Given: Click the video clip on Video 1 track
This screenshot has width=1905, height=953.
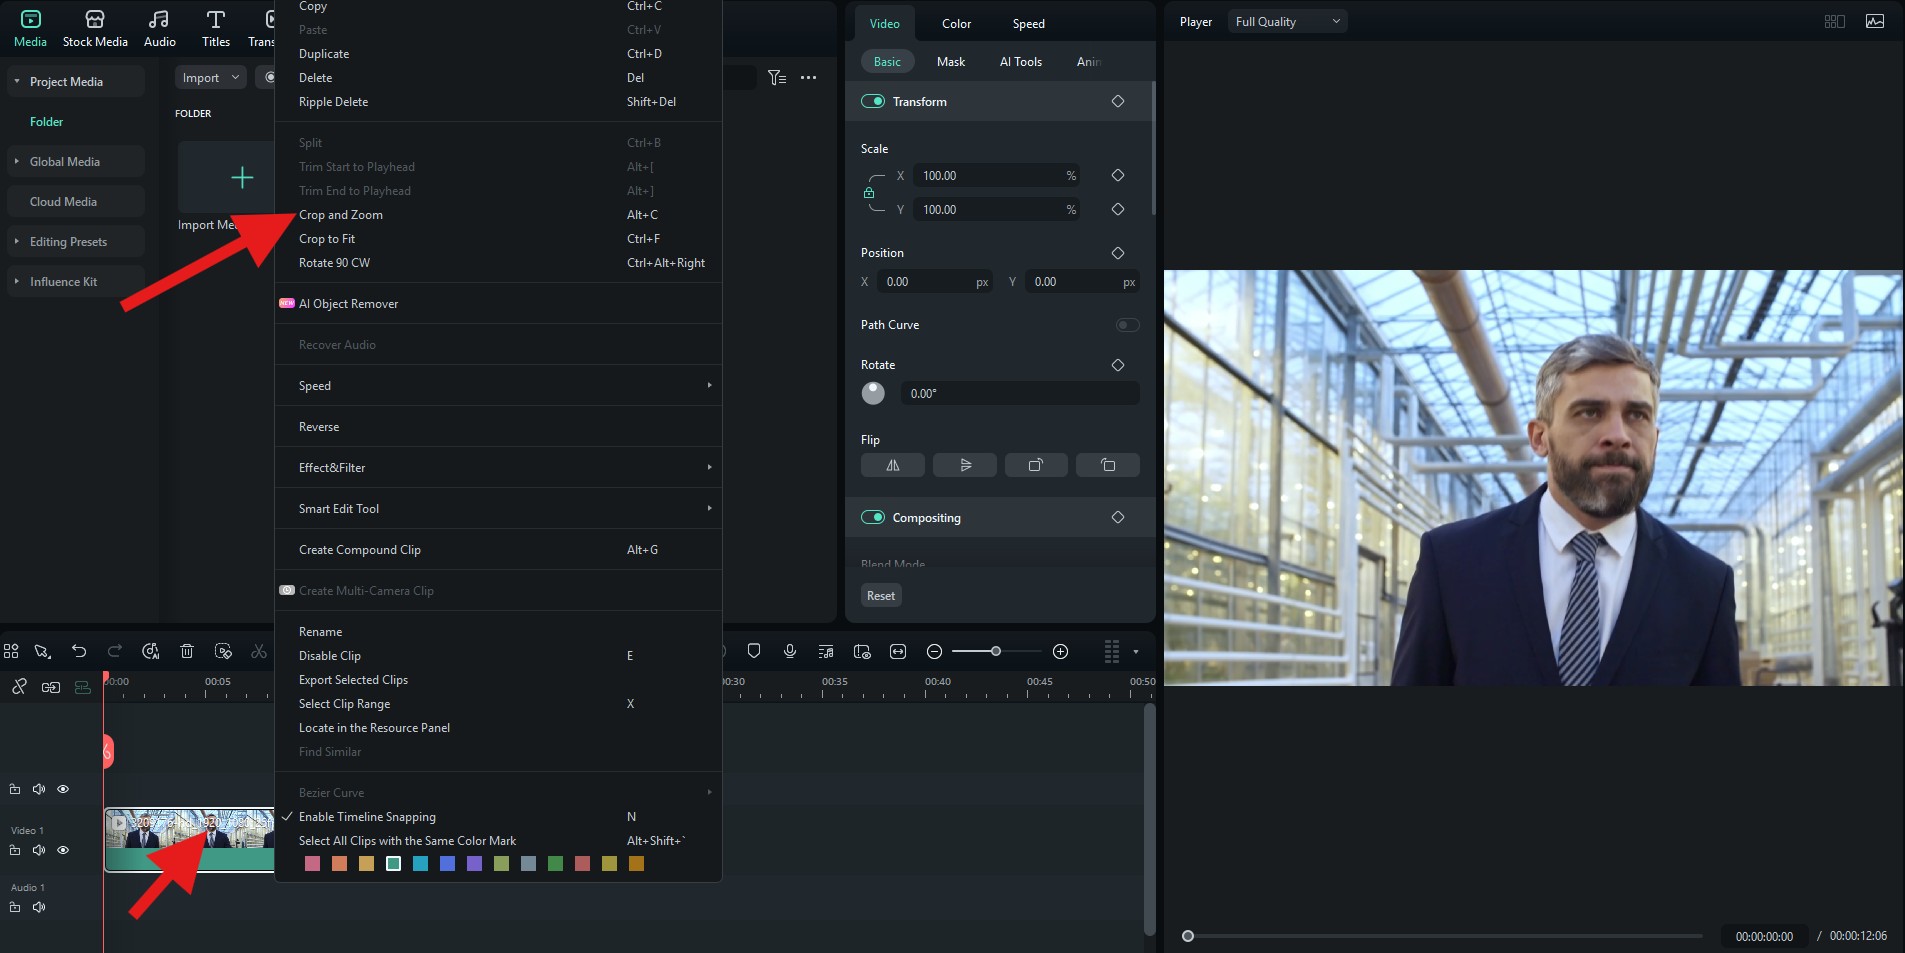Looking at the screenshot, I should tap(189, 840).
